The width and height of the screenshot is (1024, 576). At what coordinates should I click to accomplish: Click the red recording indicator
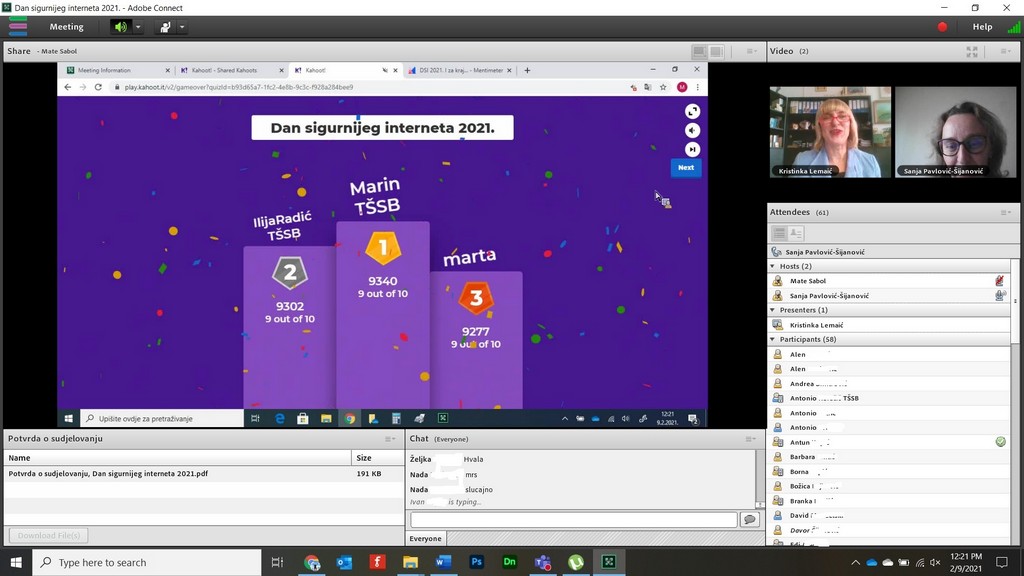click(942, 27)
